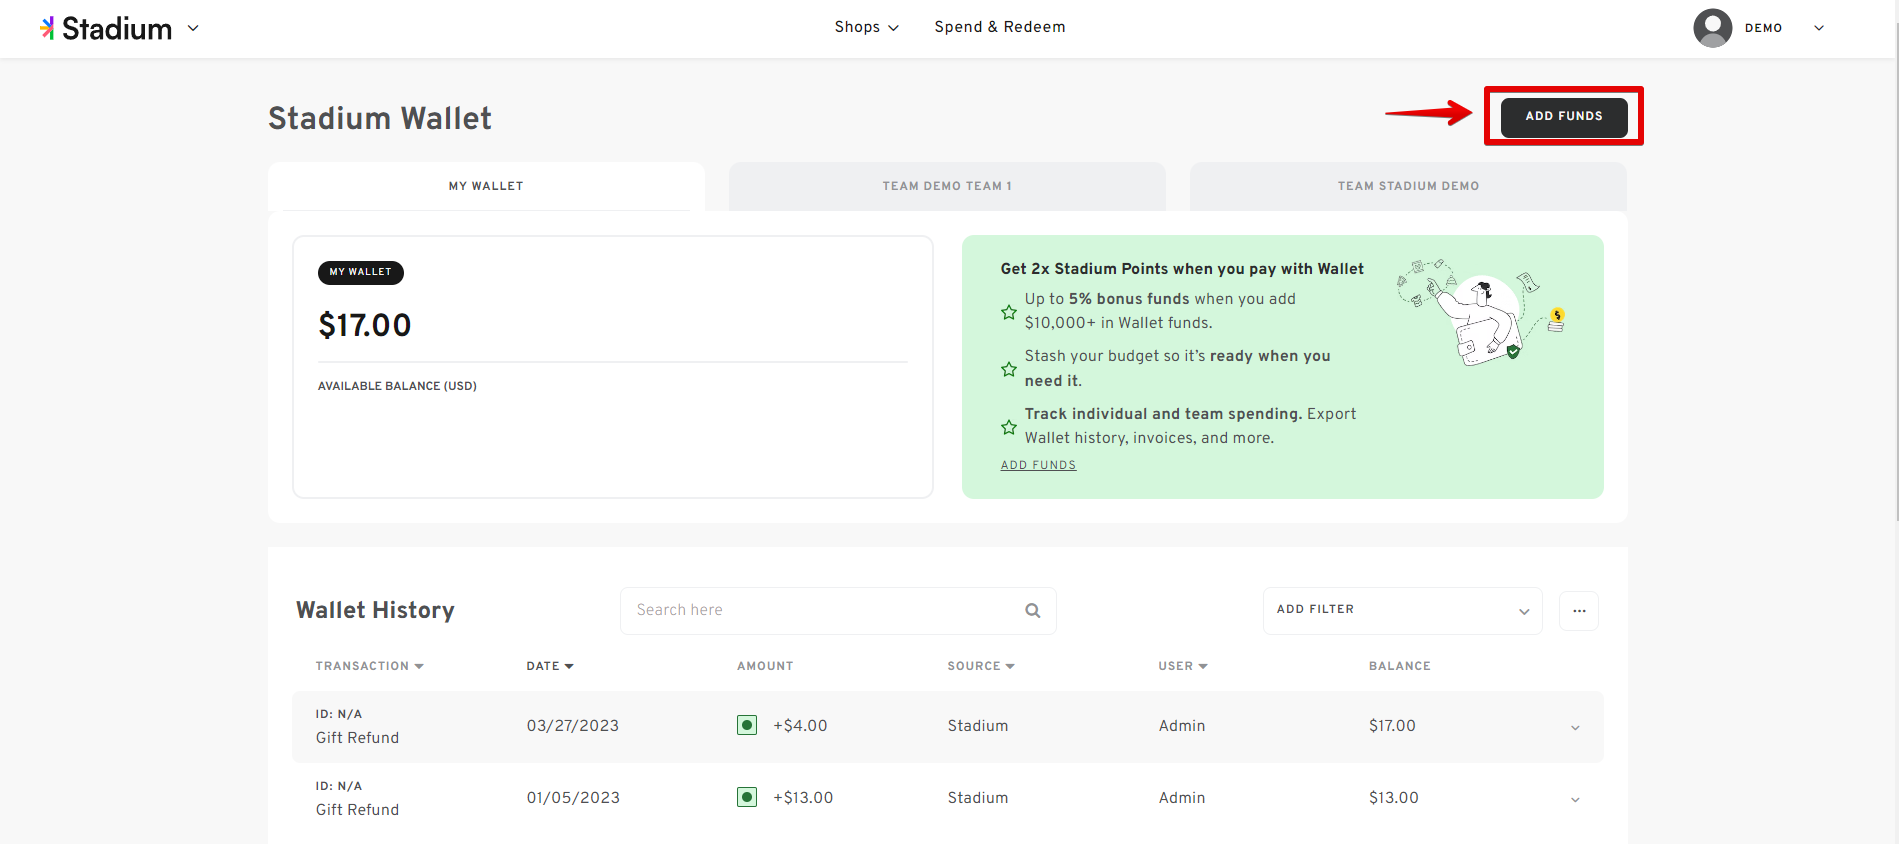Click the $13.00 balance cell
Image resolution: width=1899 pixels, height=844 pixels.
(x=1394, y=798)
